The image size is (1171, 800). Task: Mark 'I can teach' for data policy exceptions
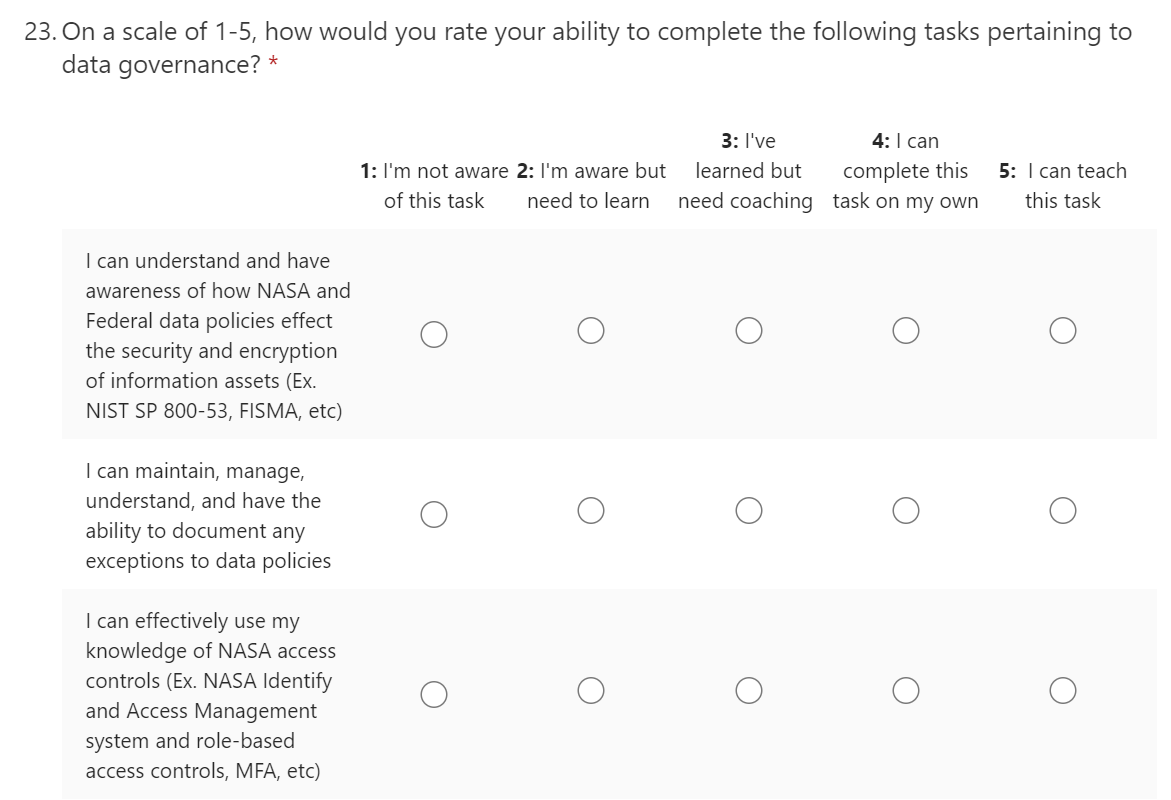[x=1063, y=511]
